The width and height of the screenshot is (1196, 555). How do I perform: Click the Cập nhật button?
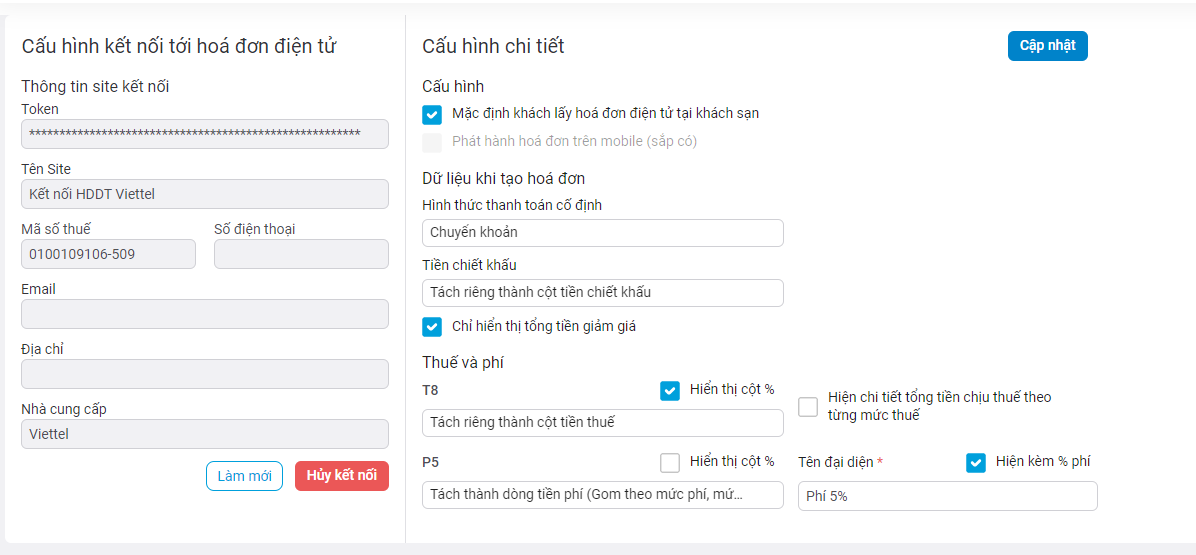click(x=1047, y=46)
